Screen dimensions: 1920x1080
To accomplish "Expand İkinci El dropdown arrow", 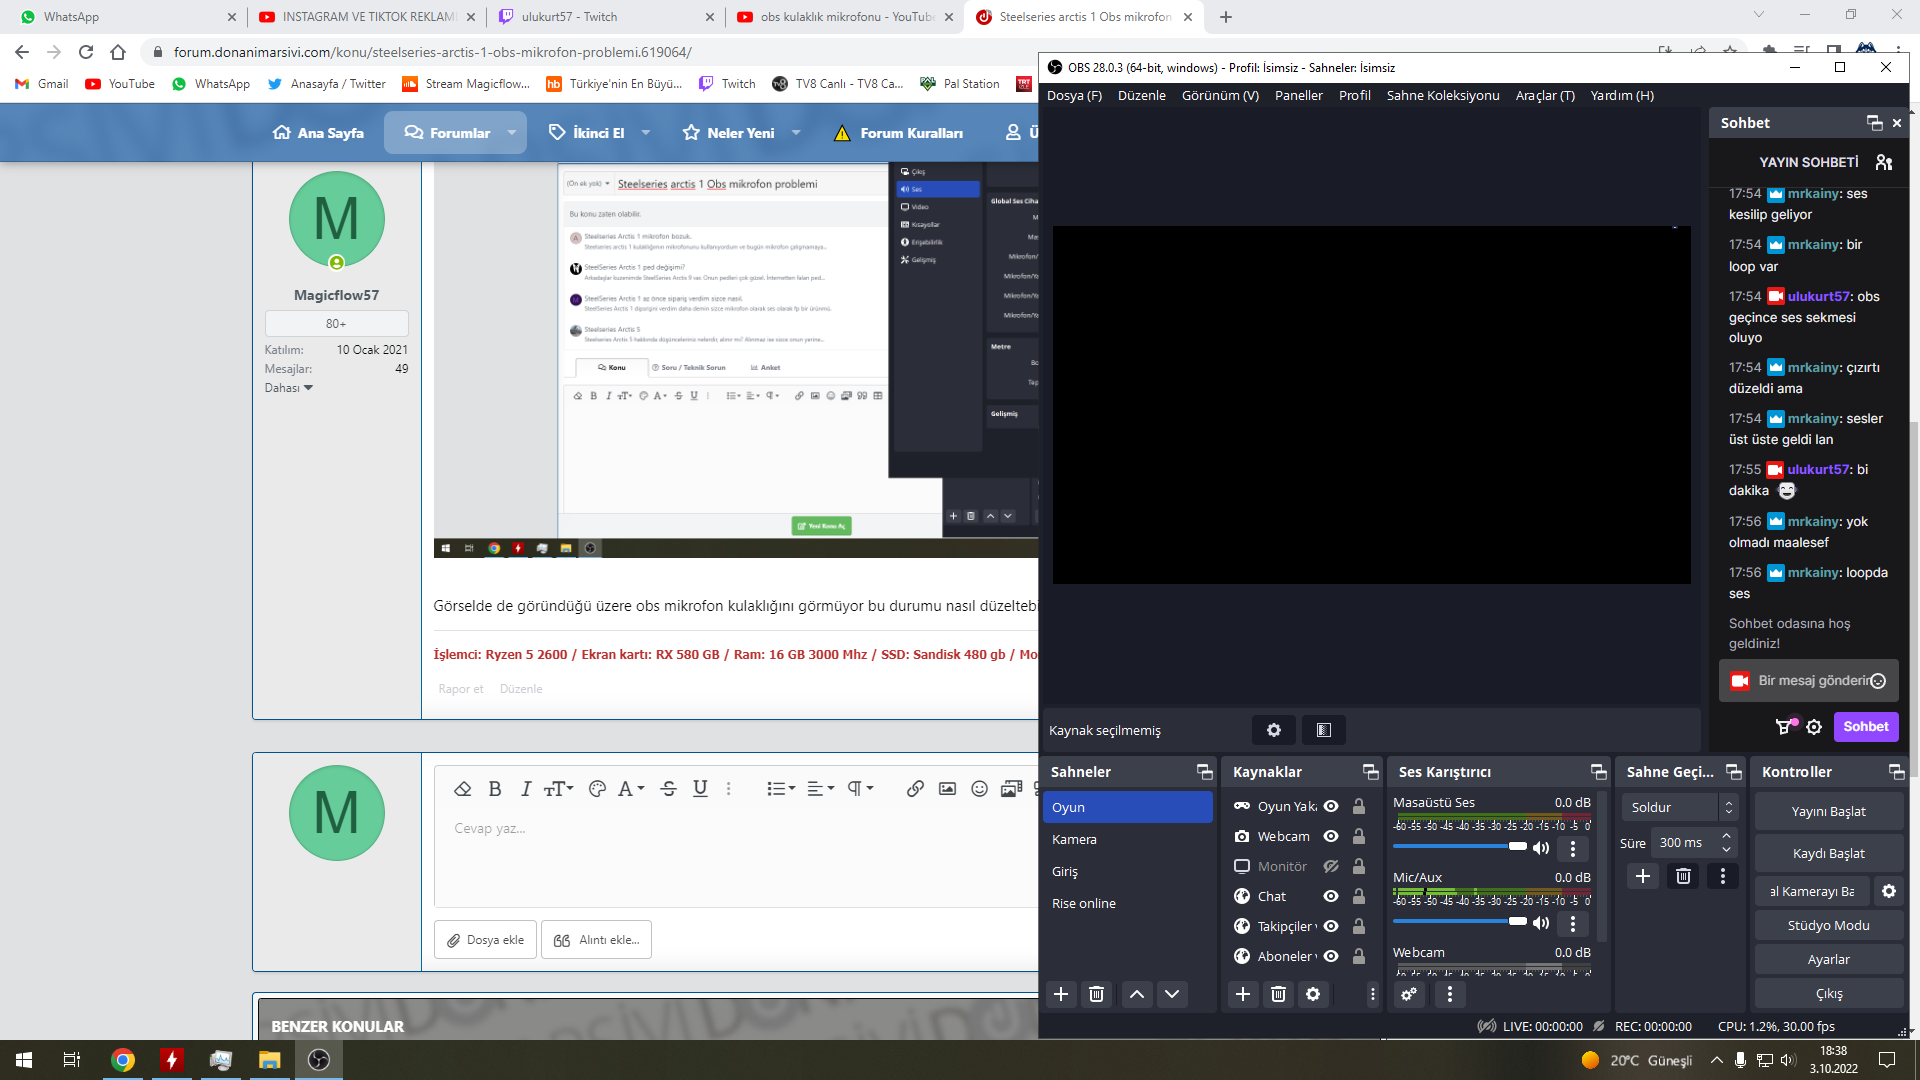I will [646, 132].
